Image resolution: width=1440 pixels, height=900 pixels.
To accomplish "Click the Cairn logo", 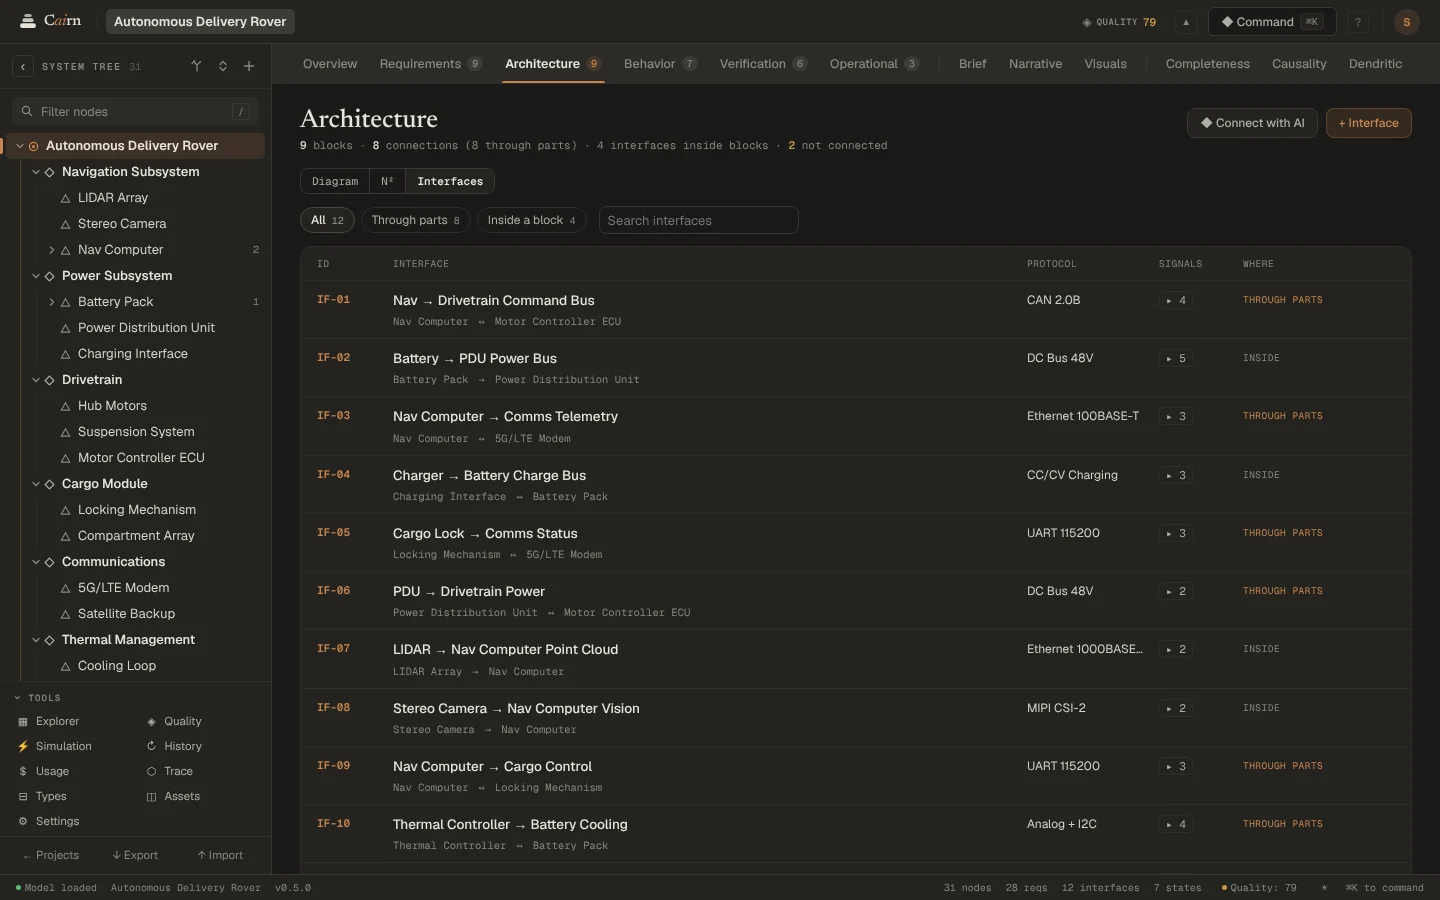I will 52,21.
